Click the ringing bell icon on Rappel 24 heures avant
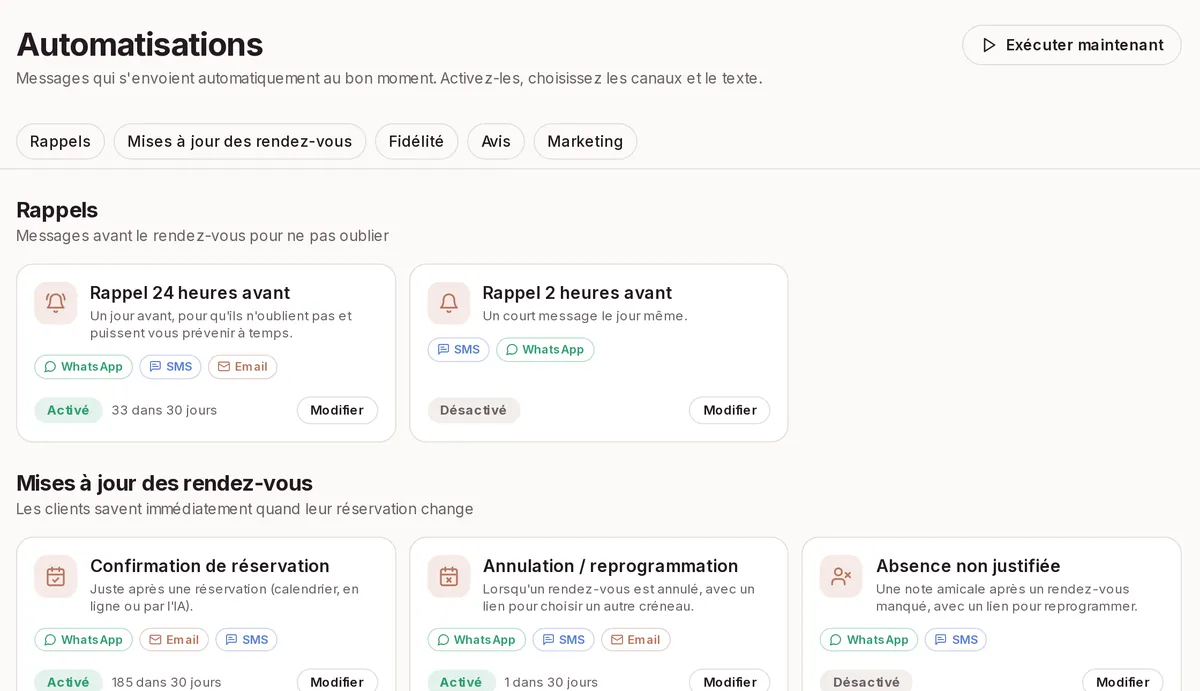Screen dimensions: 1200x691 coord(56,303)
